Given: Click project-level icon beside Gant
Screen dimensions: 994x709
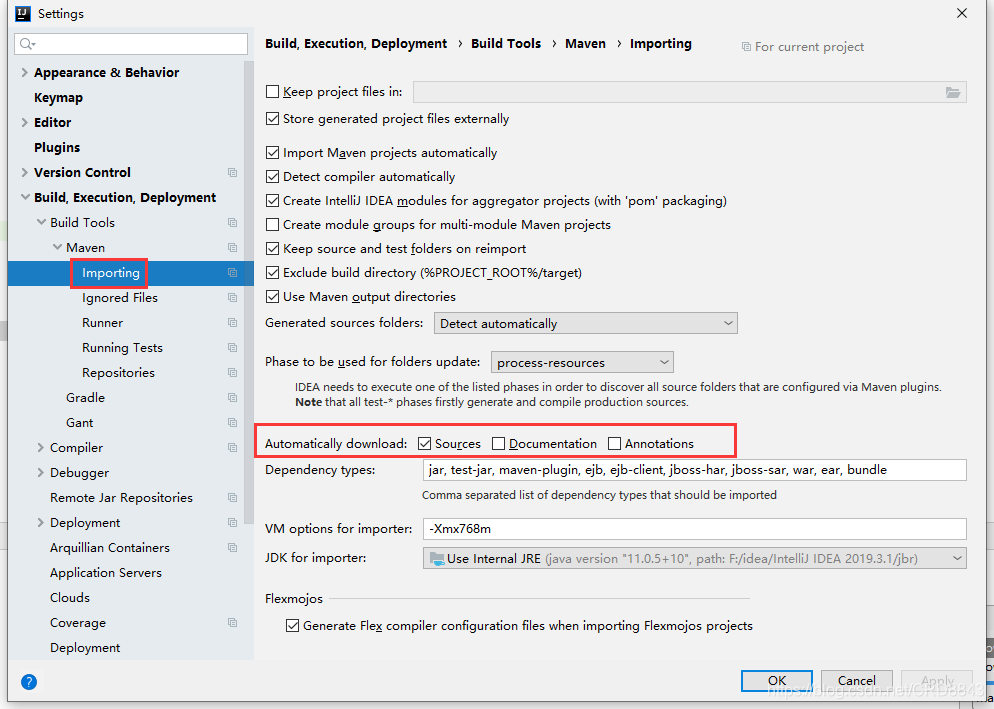Looking at the screenshot, I should (x=233, y=423).
